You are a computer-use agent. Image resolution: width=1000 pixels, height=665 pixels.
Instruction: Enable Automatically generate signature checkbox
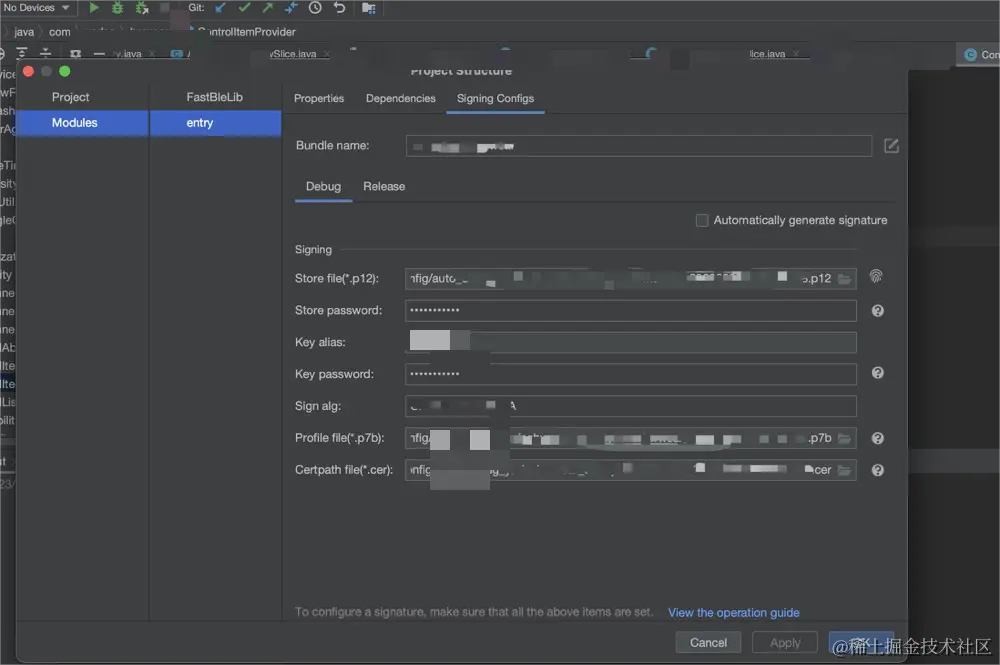click(702, 220)
